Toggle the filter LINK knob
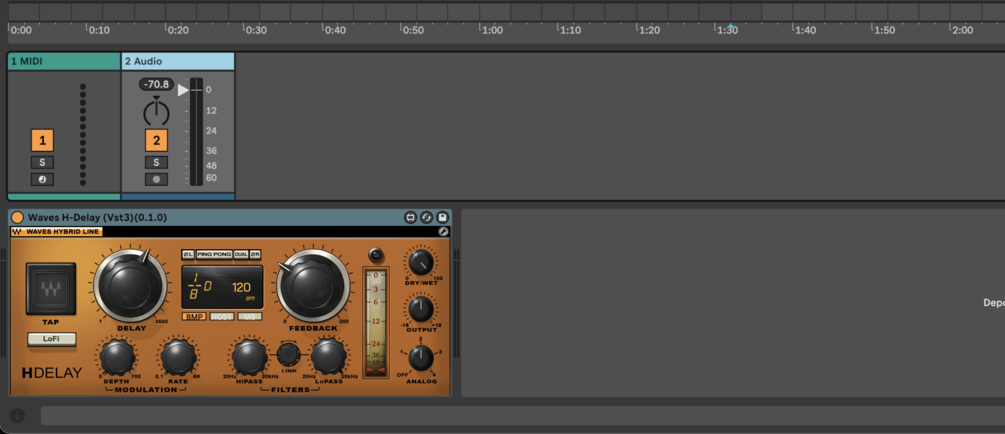 [288, 354]
